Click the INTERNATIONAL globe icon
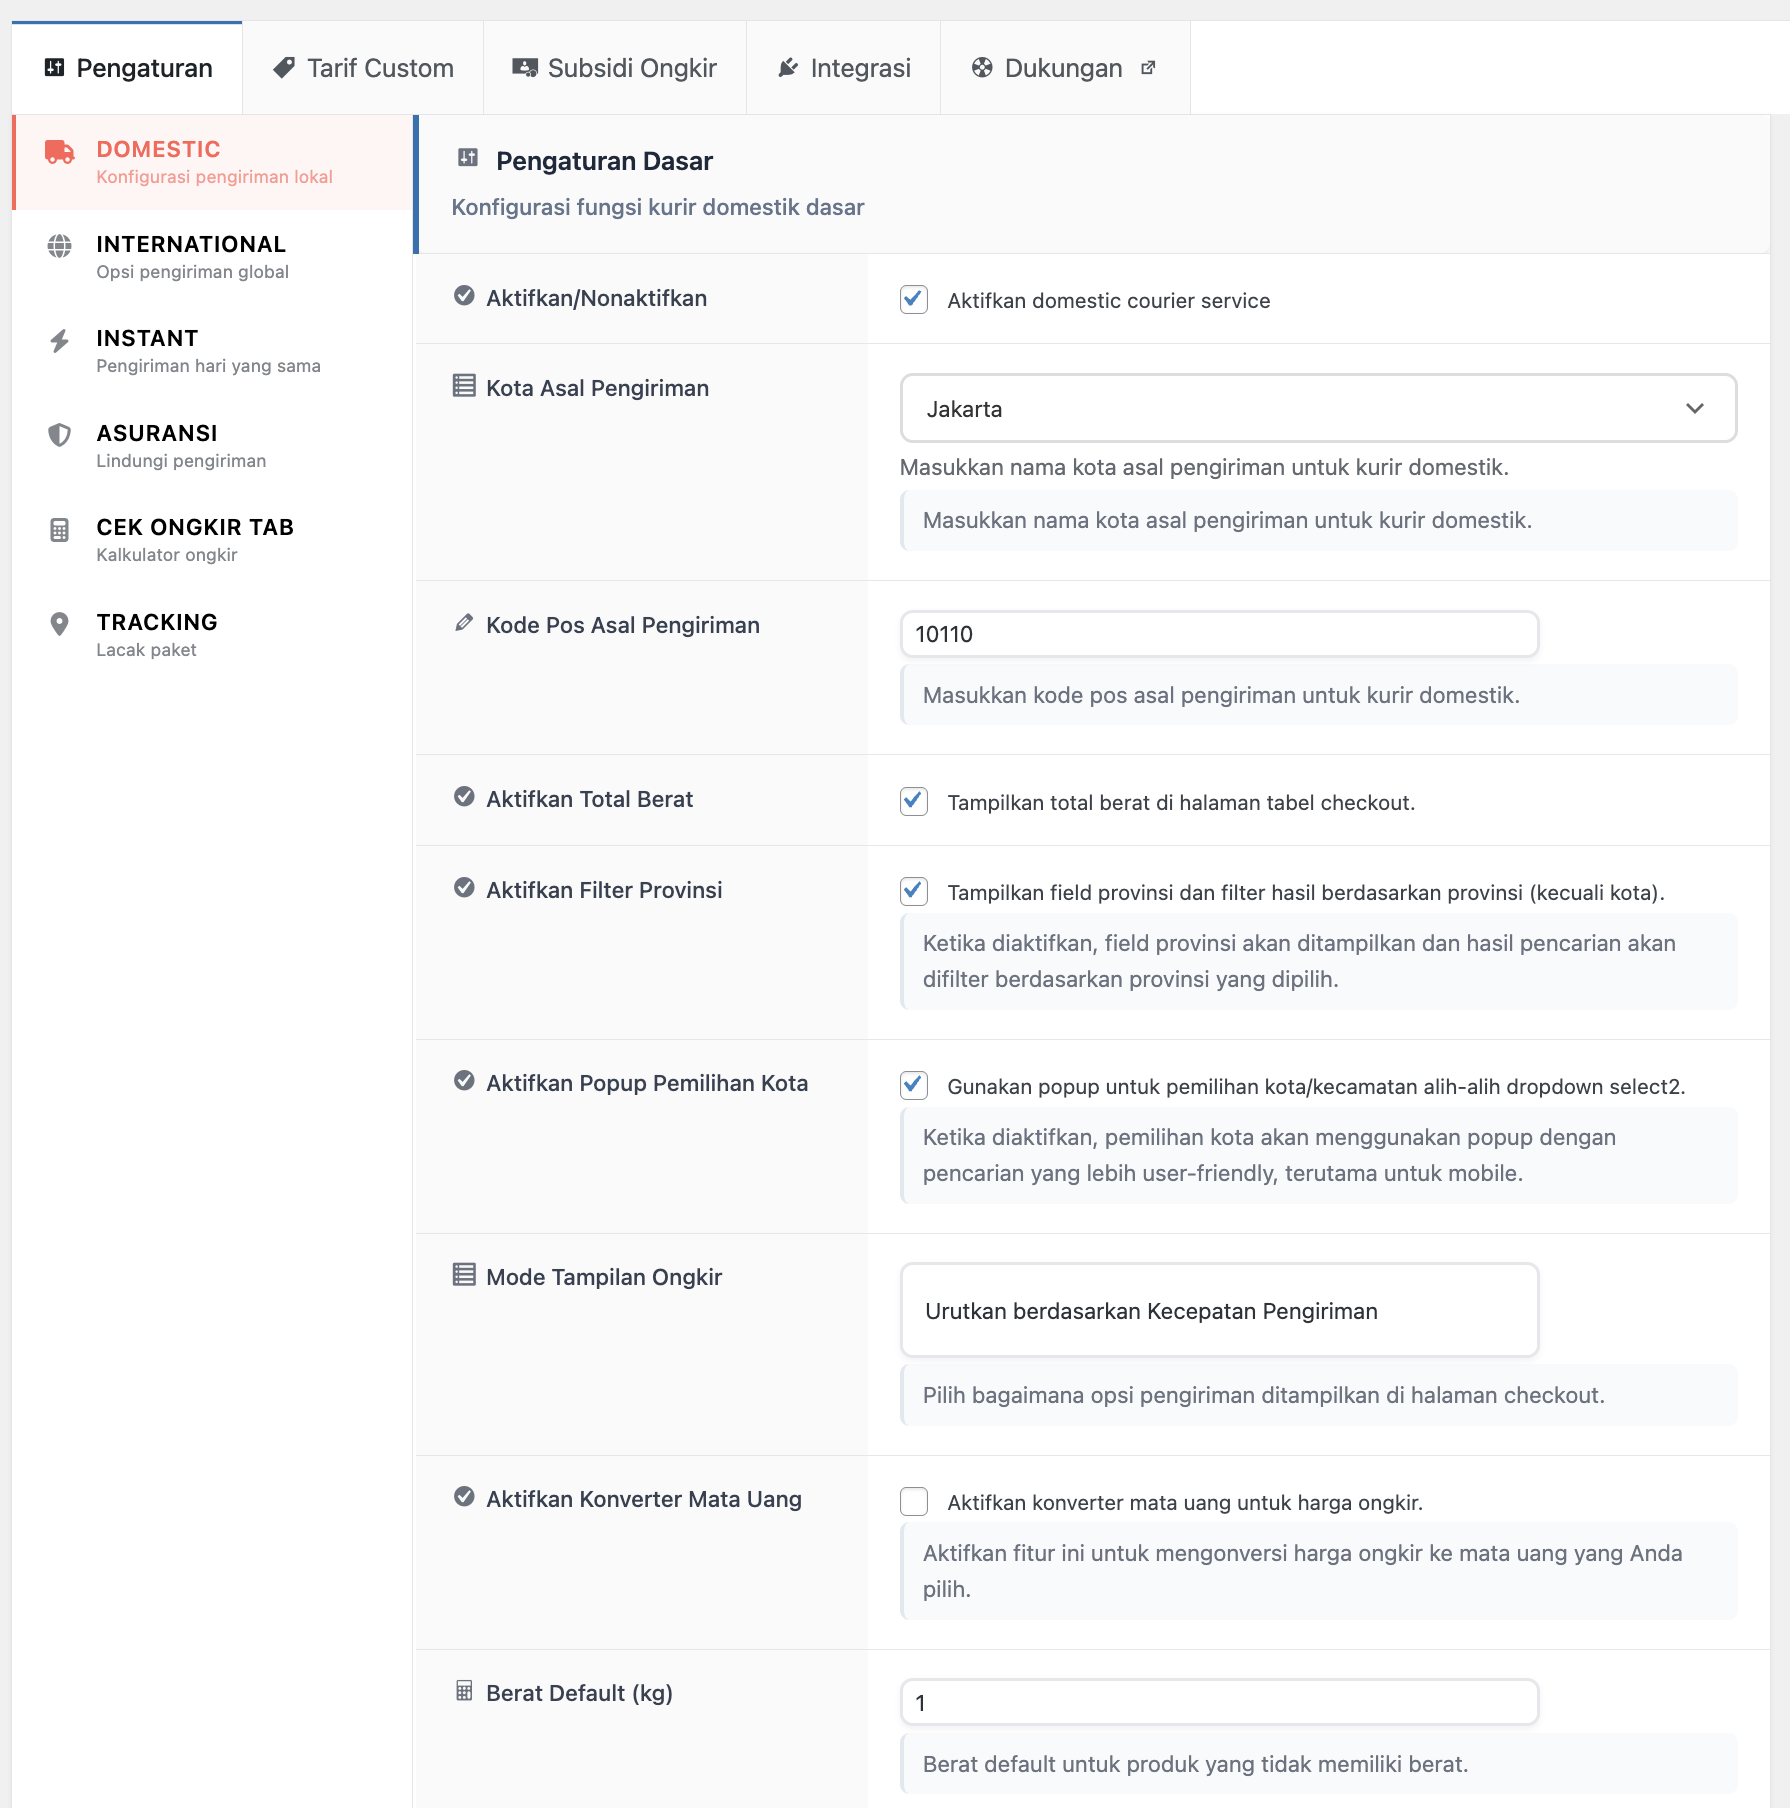Viewport: 1790px width, 1808px height. pos(60,246)
